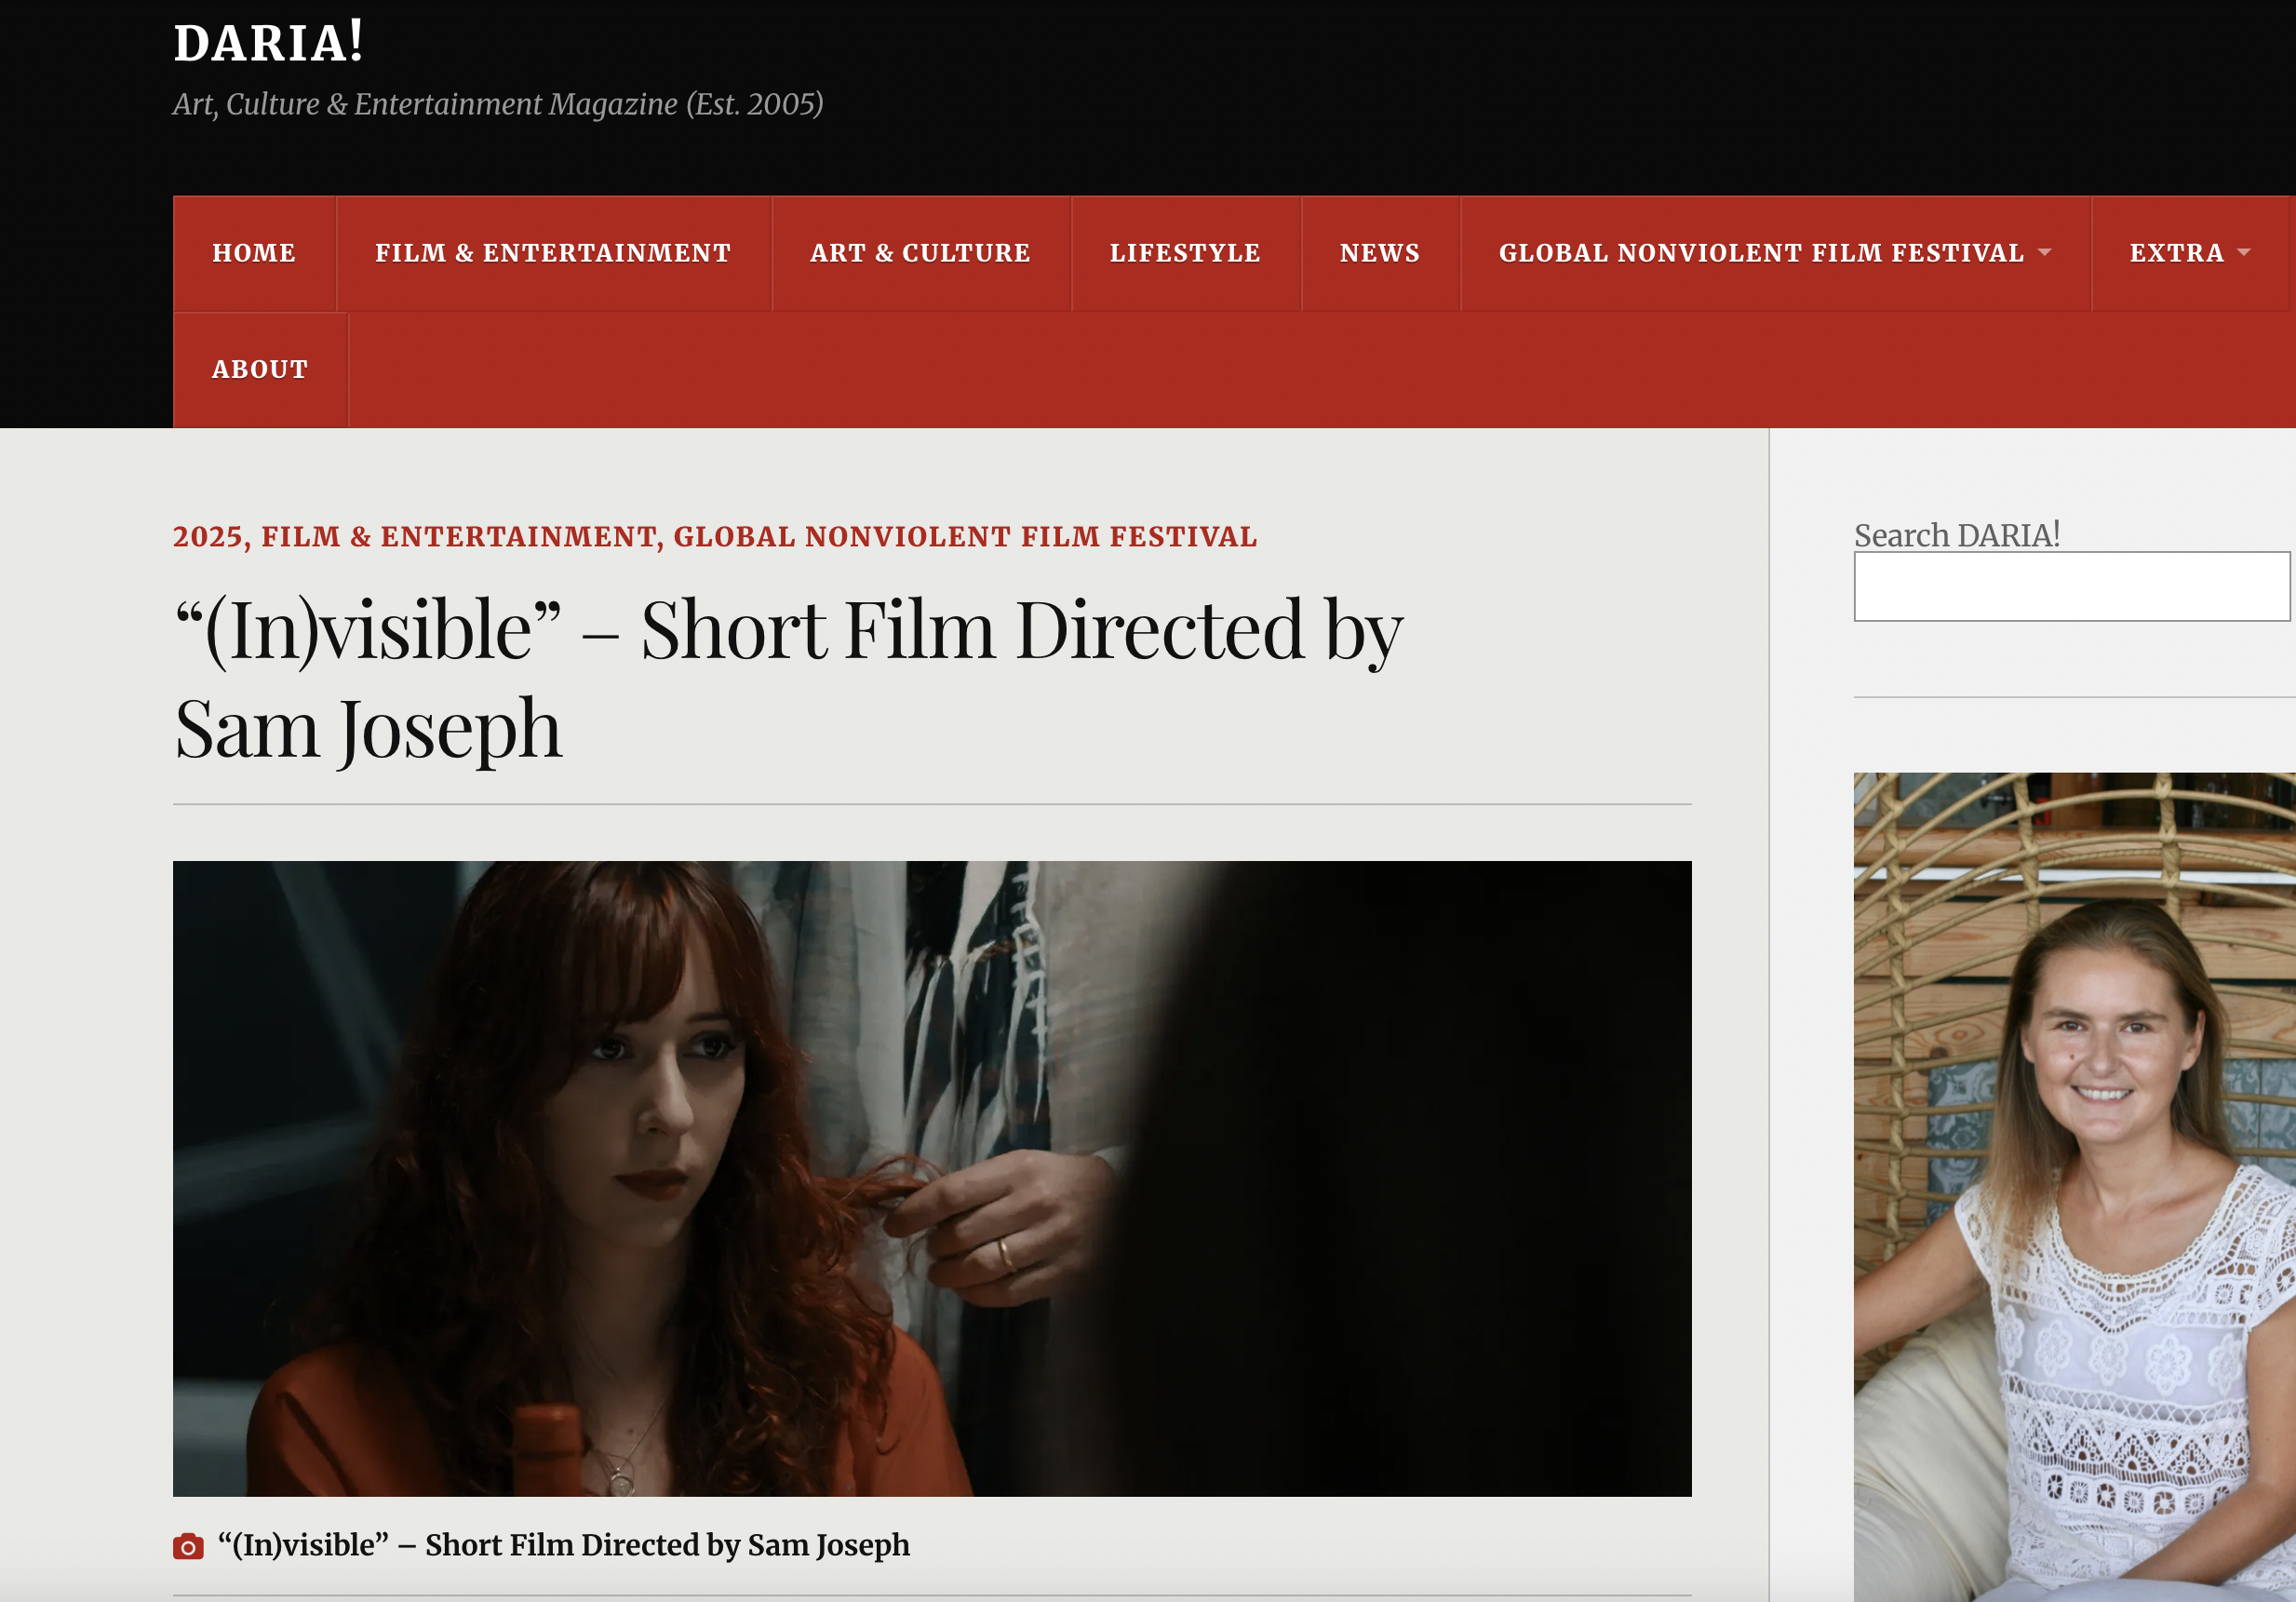Screen dimensions: 2296x1602
Task: Open Global Nonviolent Film Festival category link
Action: pos(965,537)
